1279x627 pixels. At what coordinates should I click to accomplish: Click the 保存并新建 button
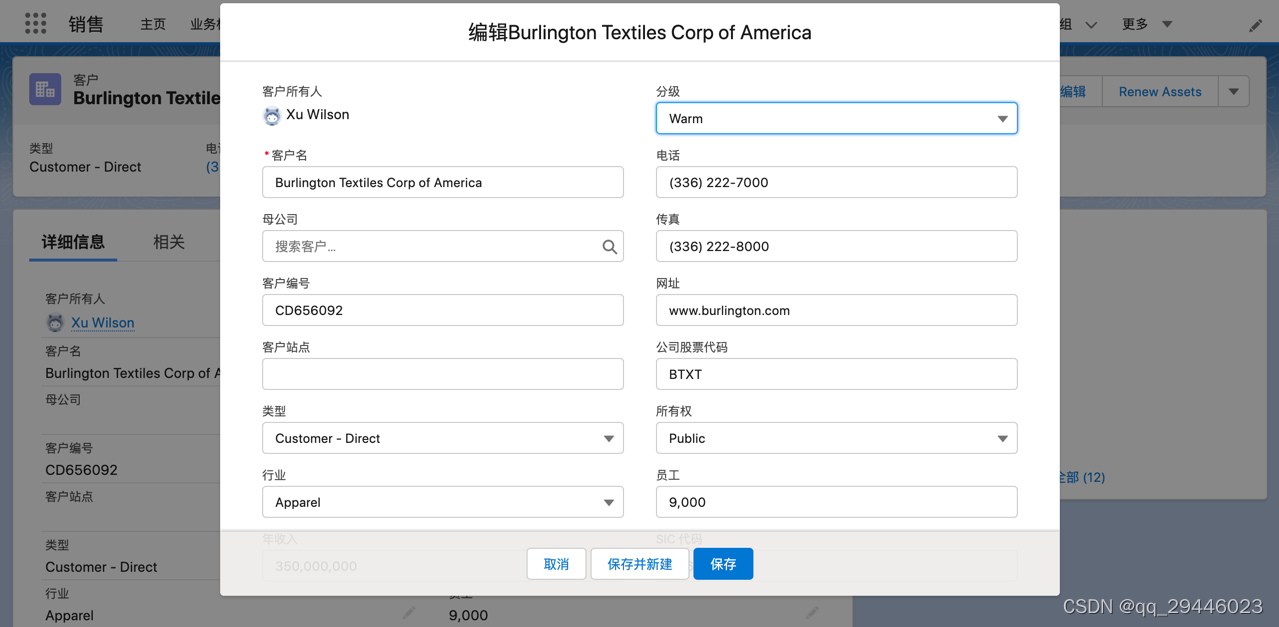(640, 564)
